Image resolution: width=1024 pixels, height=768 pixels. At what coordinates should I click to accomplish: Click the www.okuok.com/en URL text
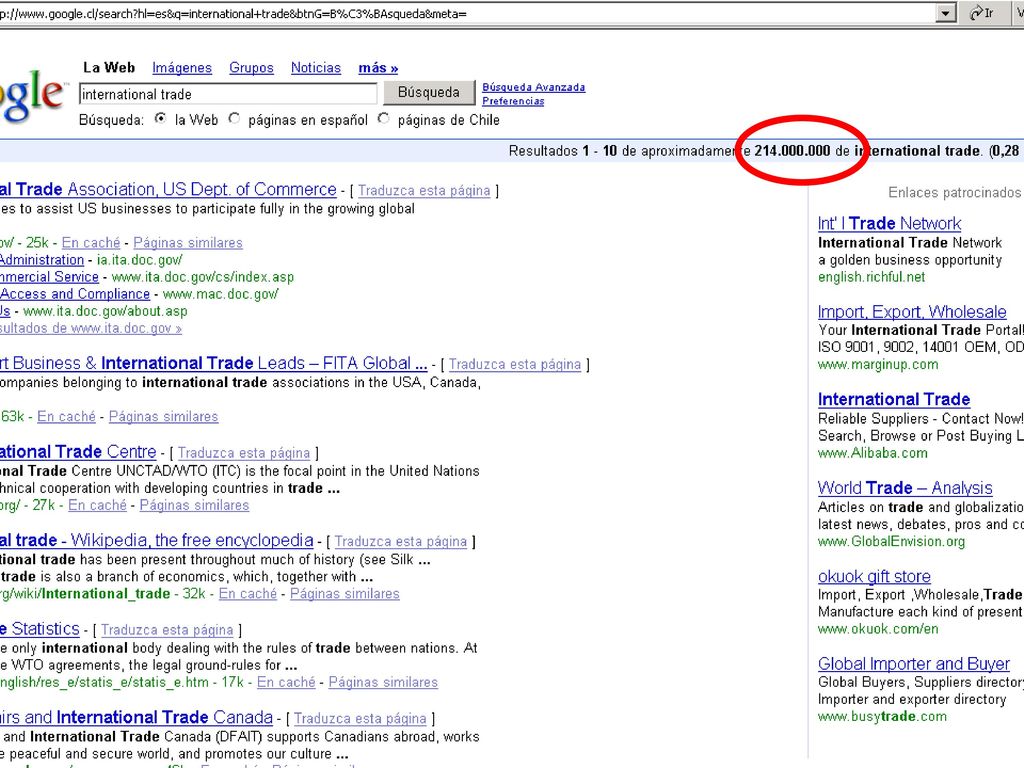tap(878, 629)
